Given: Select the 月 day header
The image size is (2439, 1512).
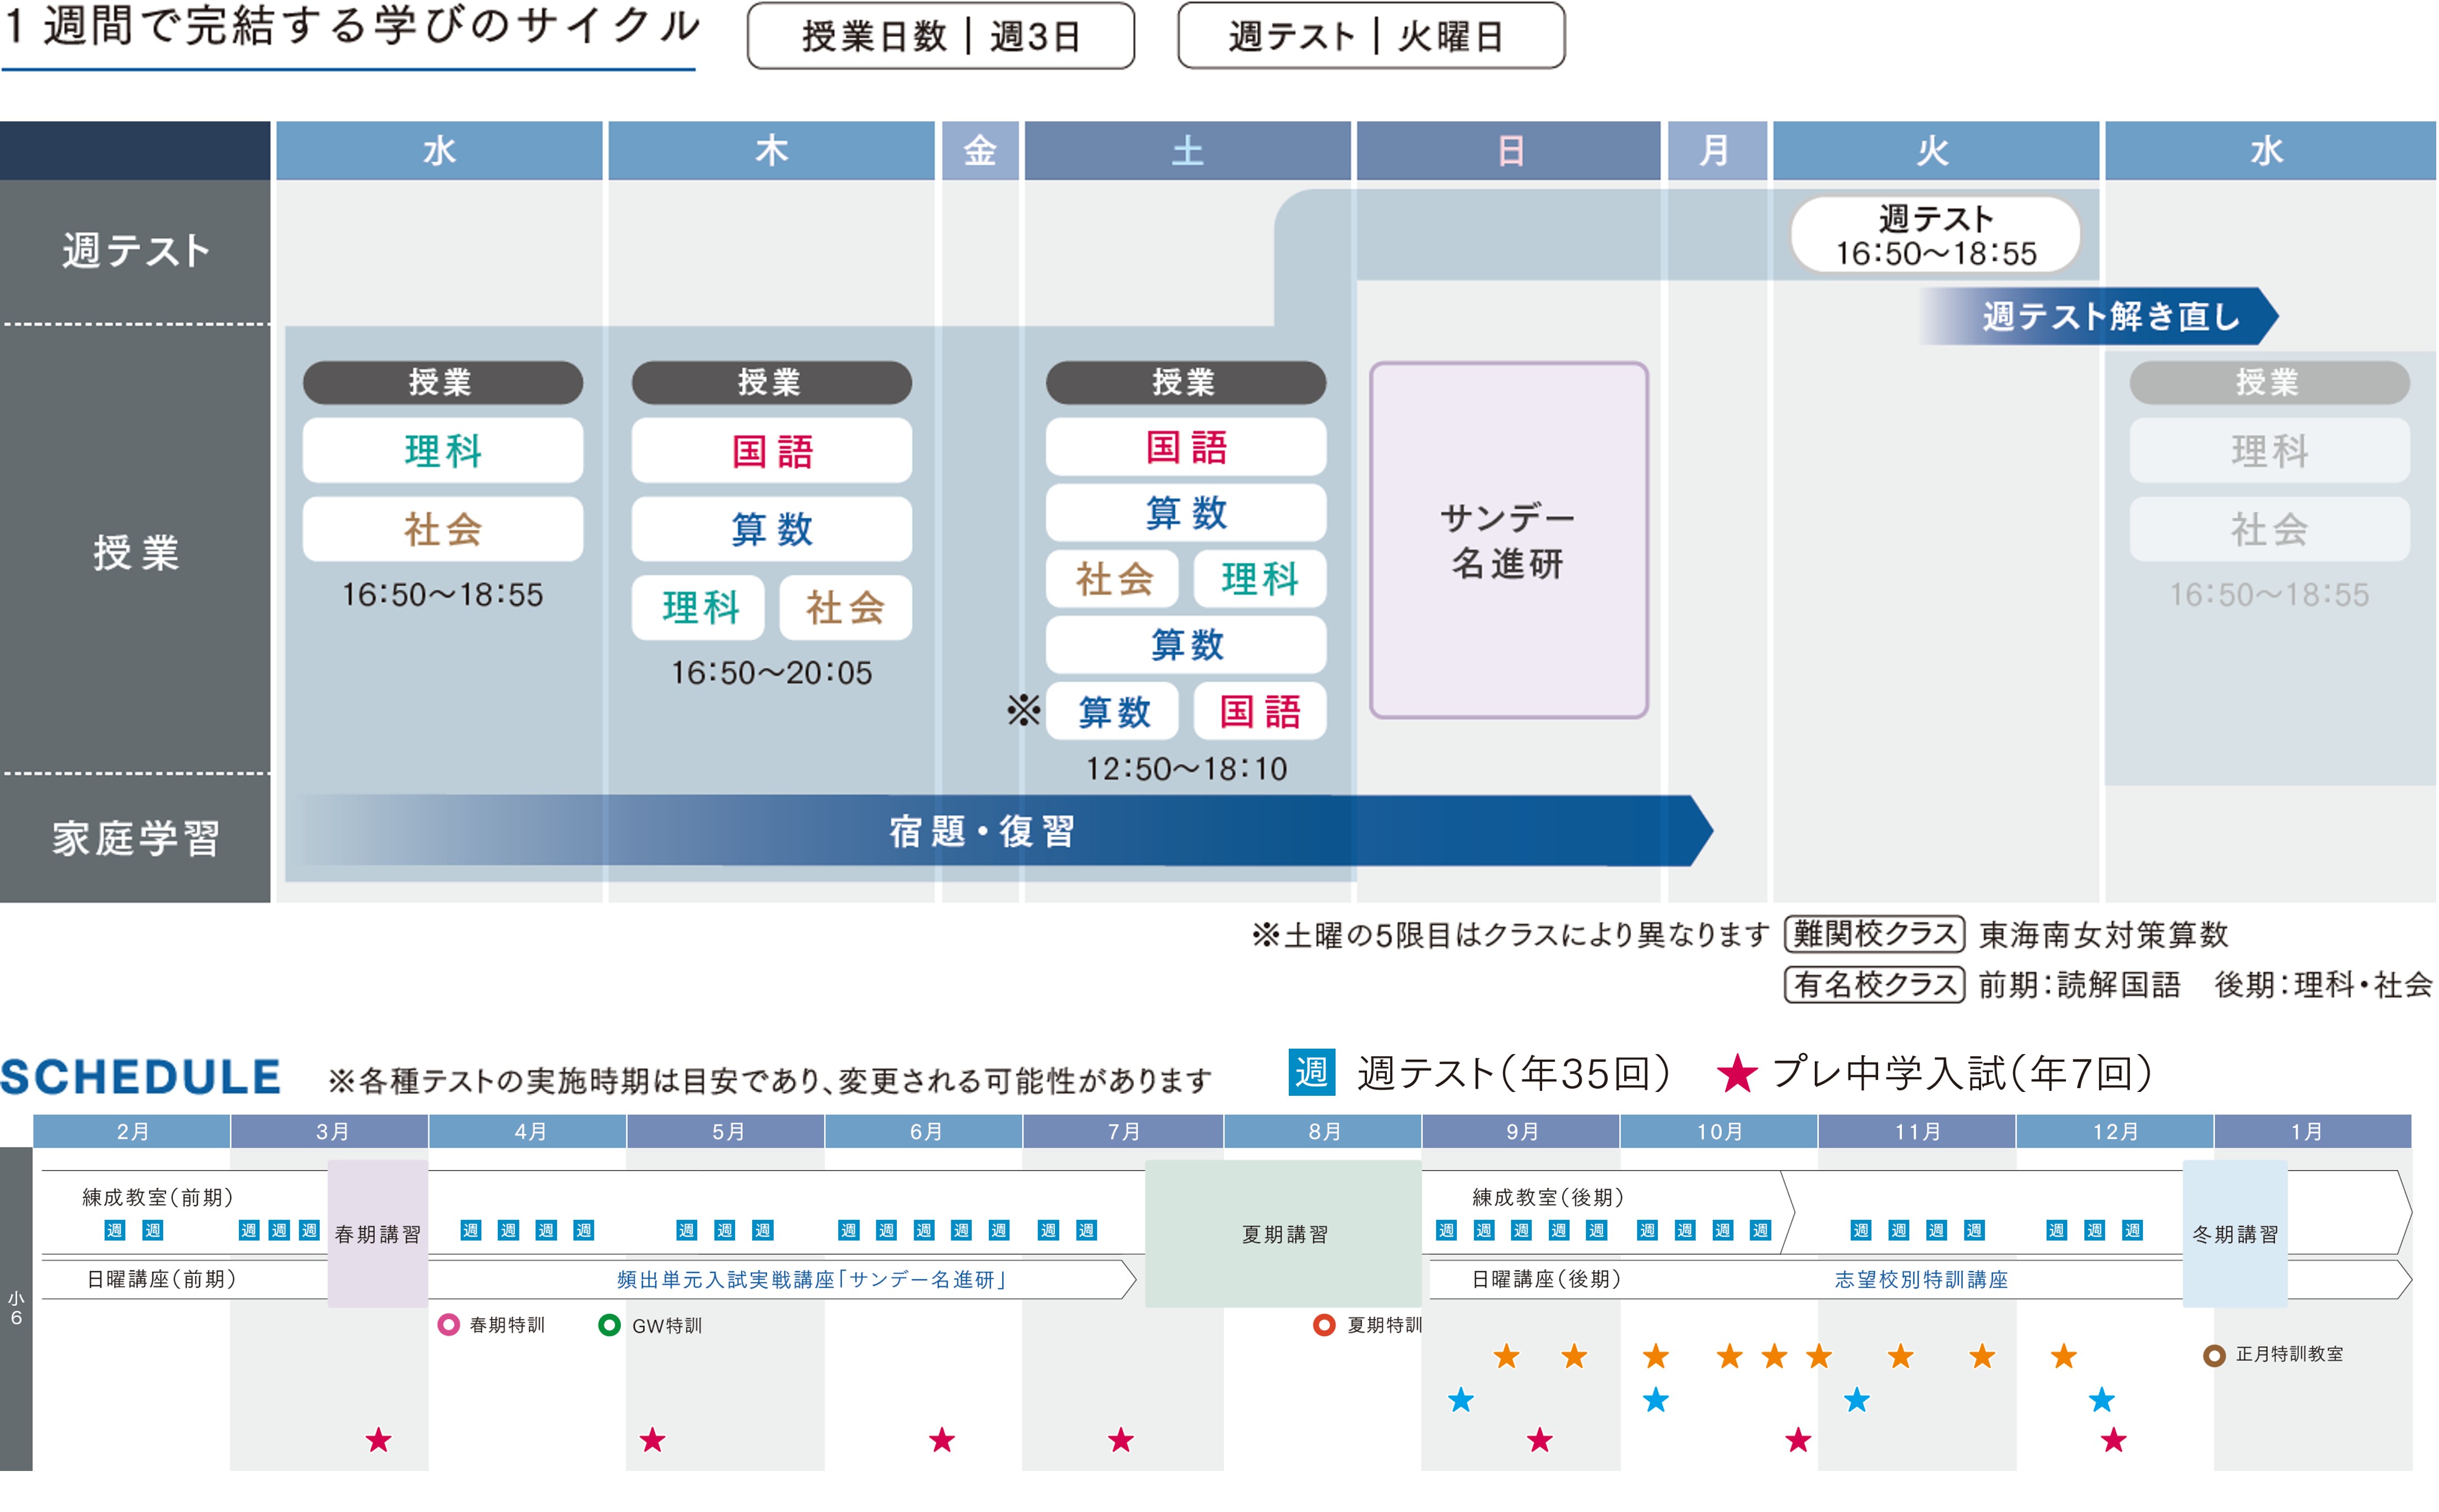Looking at the screenshot, I should (1717, 151).
